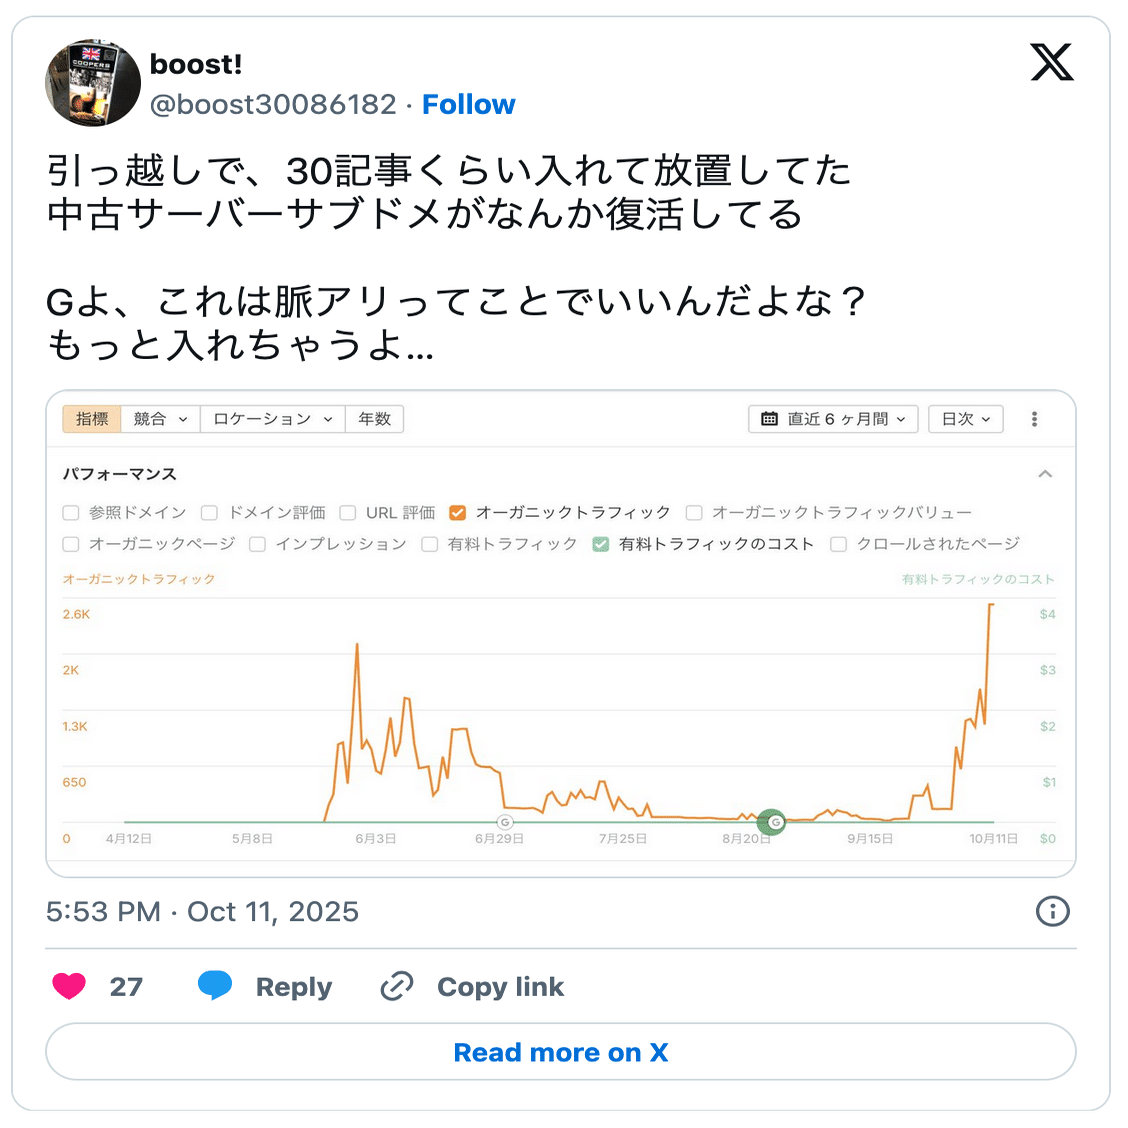
Task: Open the 日次 interval dropdown
Action: point(965,419)
